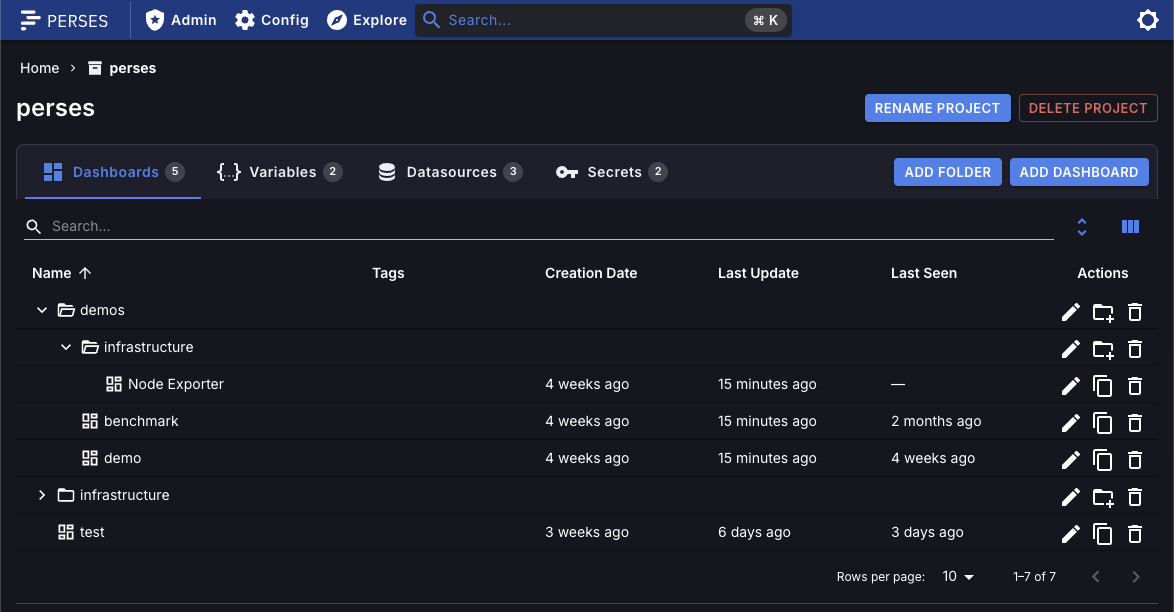The width and height of the screenshot is (1174, 612).
Task: Collapse the infrastructure folder under demos
Action: click(66, 347)
